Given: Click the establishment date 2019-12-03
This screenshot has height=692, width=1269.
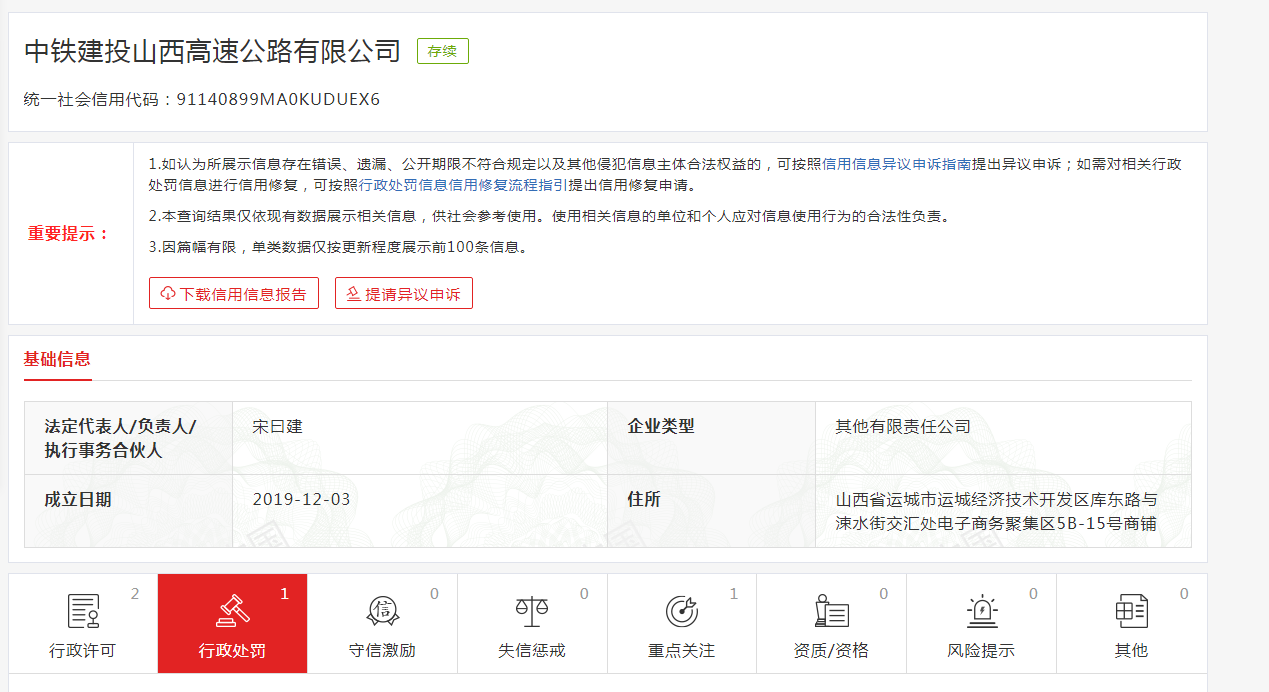Looking at the screenshot, I should pyautogui.click(x=302, y=499).
